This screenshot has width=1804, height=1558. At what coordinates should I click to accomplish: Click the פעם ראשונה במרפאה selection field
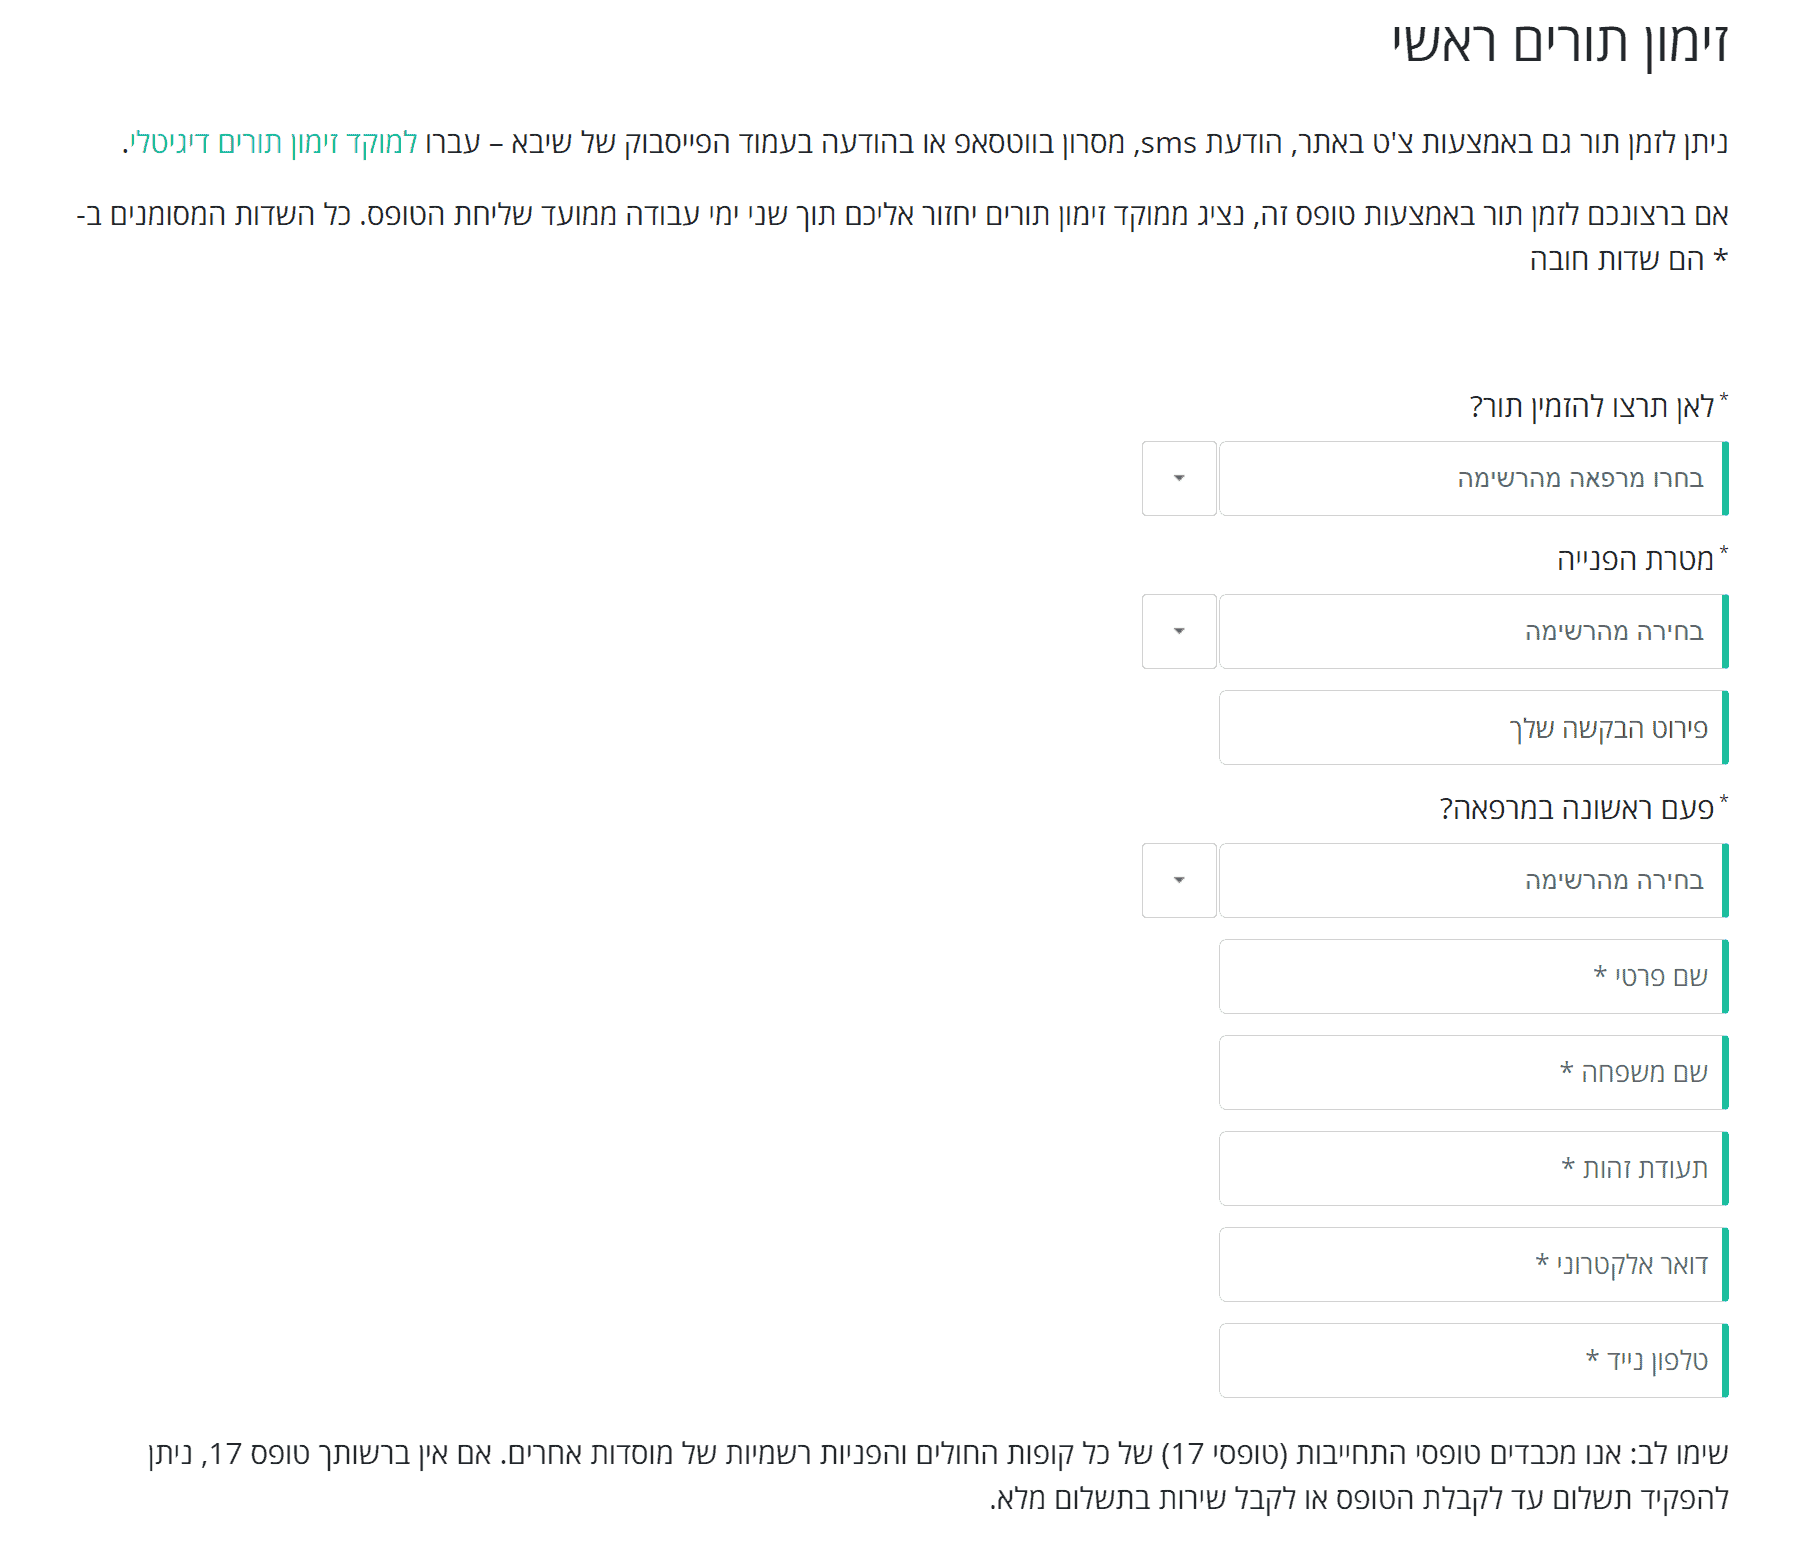pos(1472,880)
